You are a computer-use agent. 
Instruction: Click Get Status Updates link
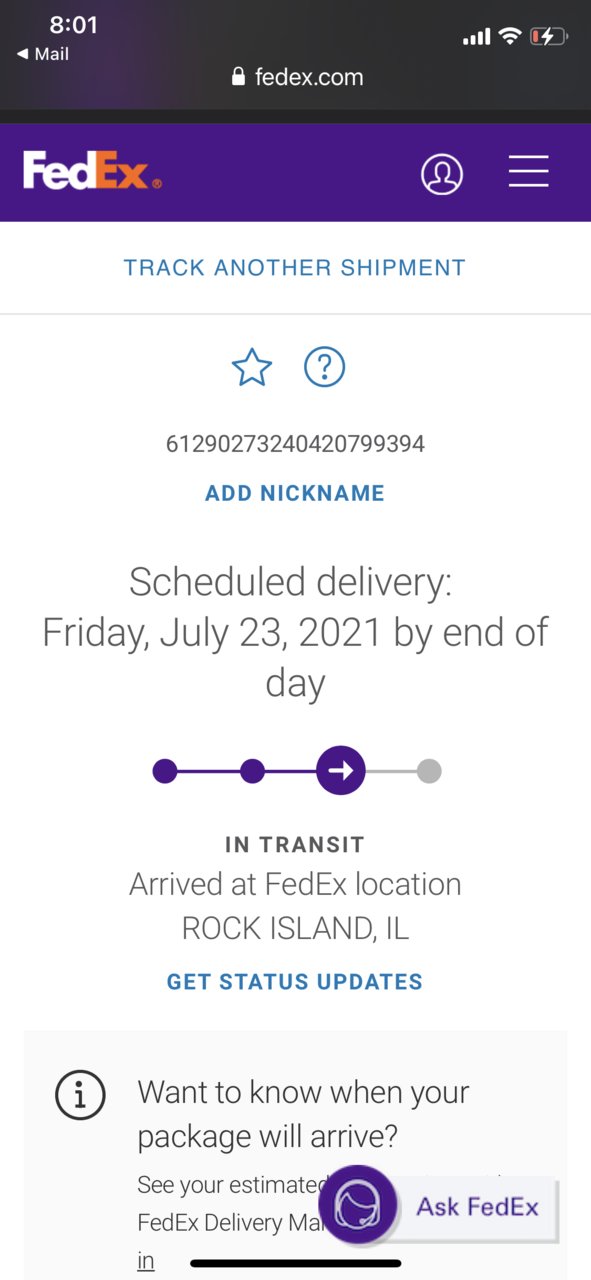coord(295,982)
